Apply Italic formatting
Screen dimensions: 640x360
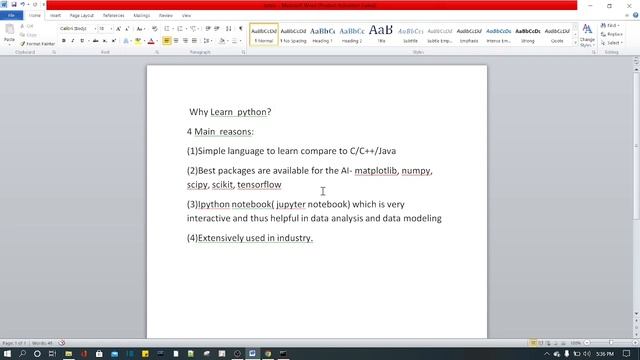coord(73,41)
